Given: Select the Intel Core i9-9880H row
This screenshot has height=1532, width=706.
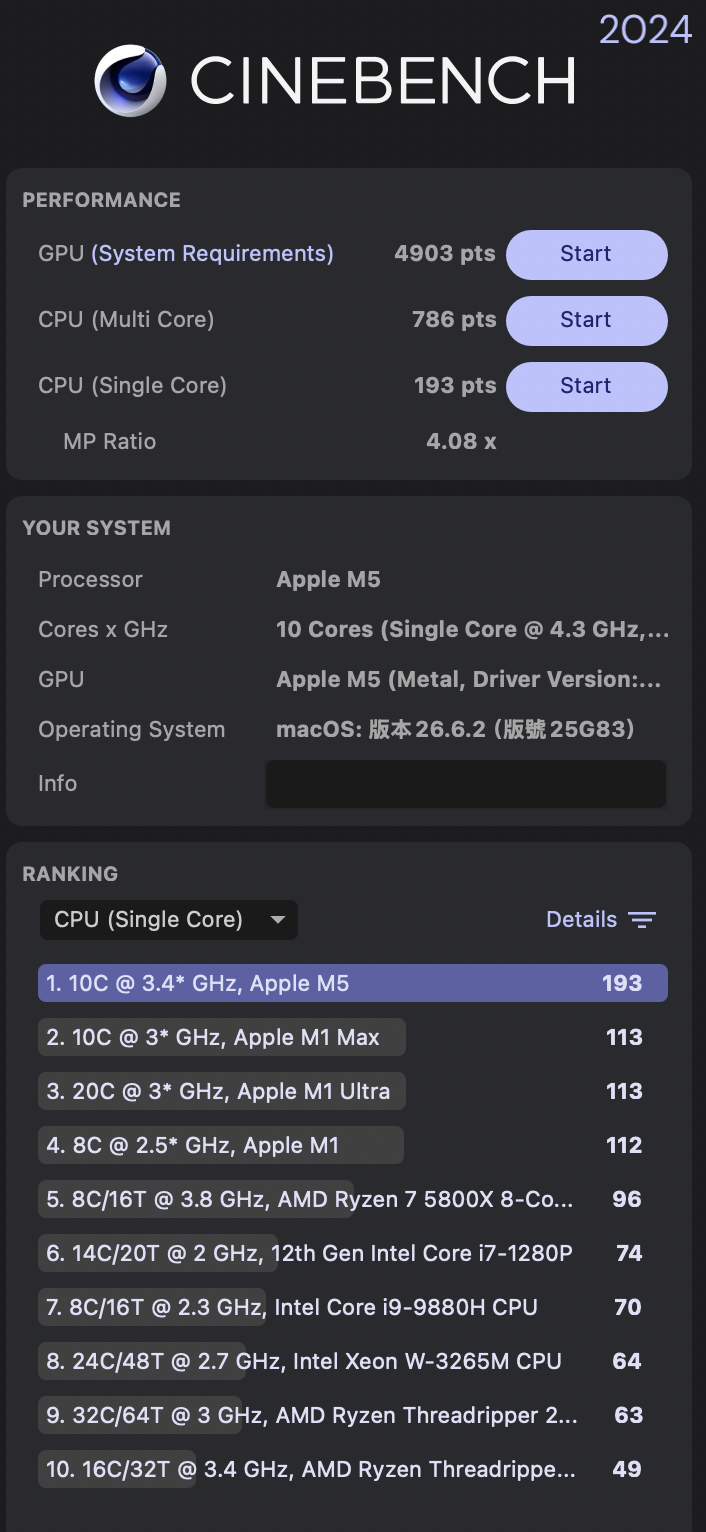Looking at the screenshot, I should click(x=353, y=1307).
